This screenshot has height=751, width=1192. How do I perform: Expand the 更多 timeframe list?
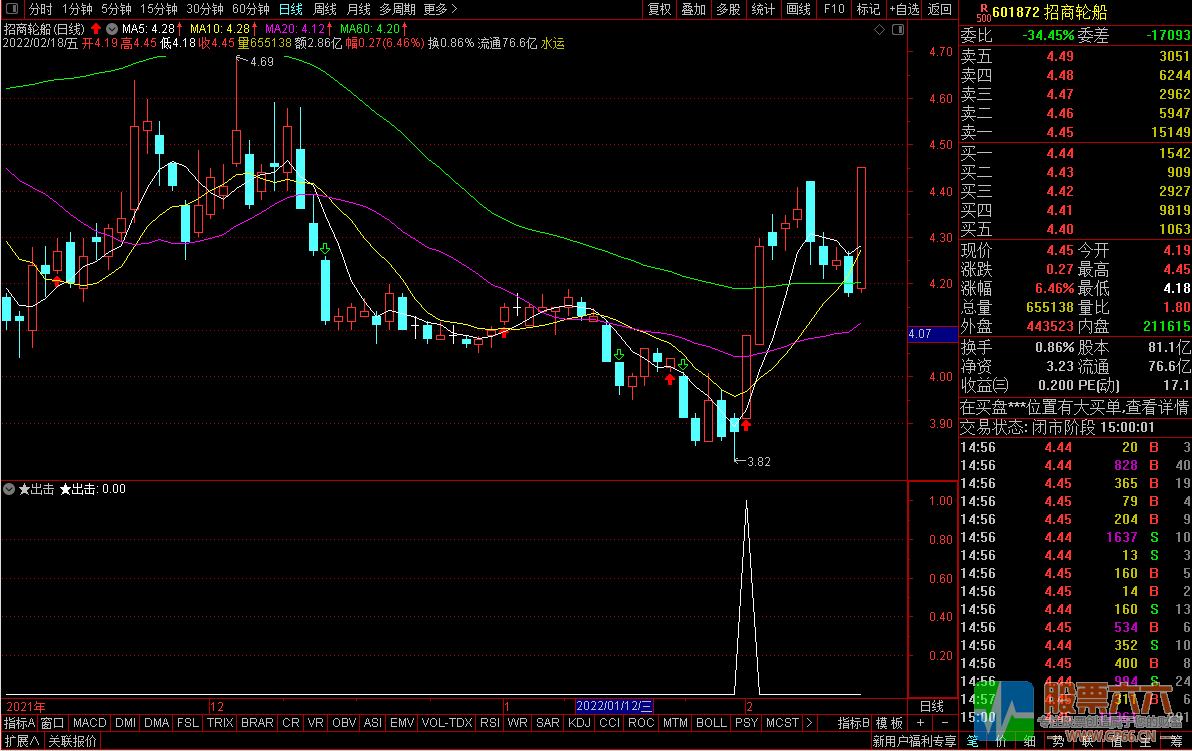pos(440,9)
